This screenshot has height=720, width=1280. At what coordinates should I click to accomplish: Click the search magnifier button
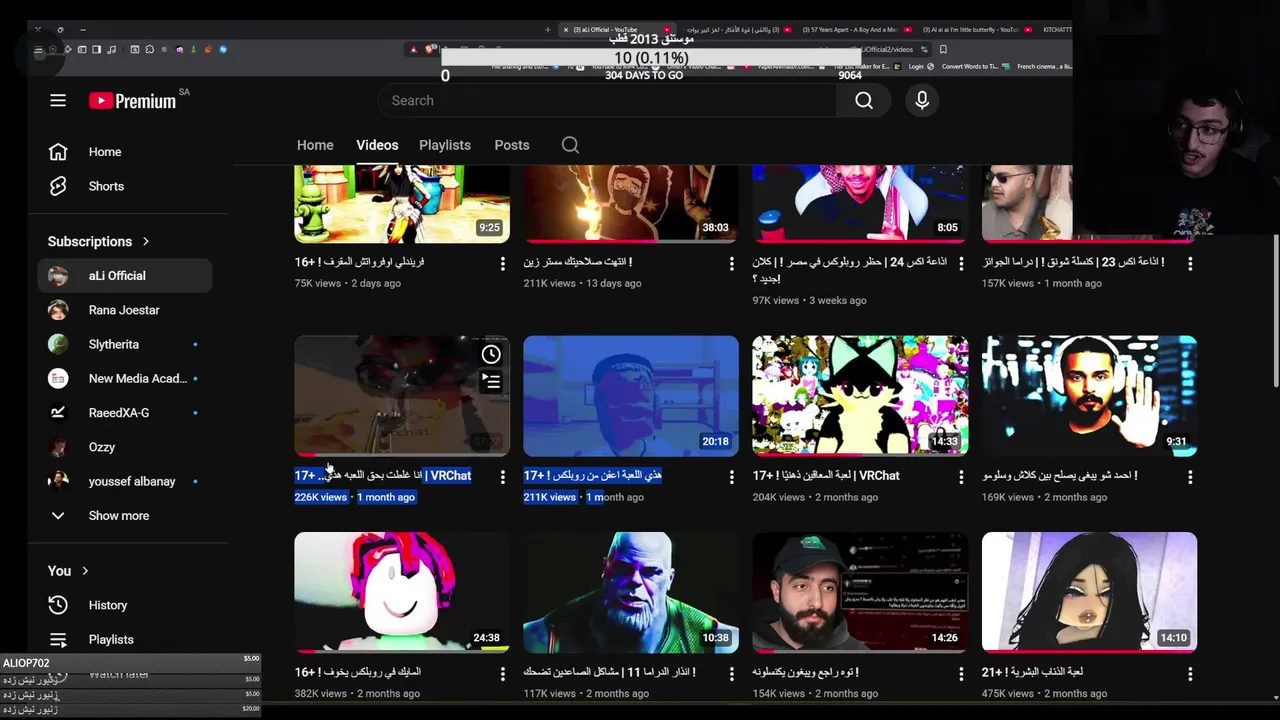click(864, 100)
